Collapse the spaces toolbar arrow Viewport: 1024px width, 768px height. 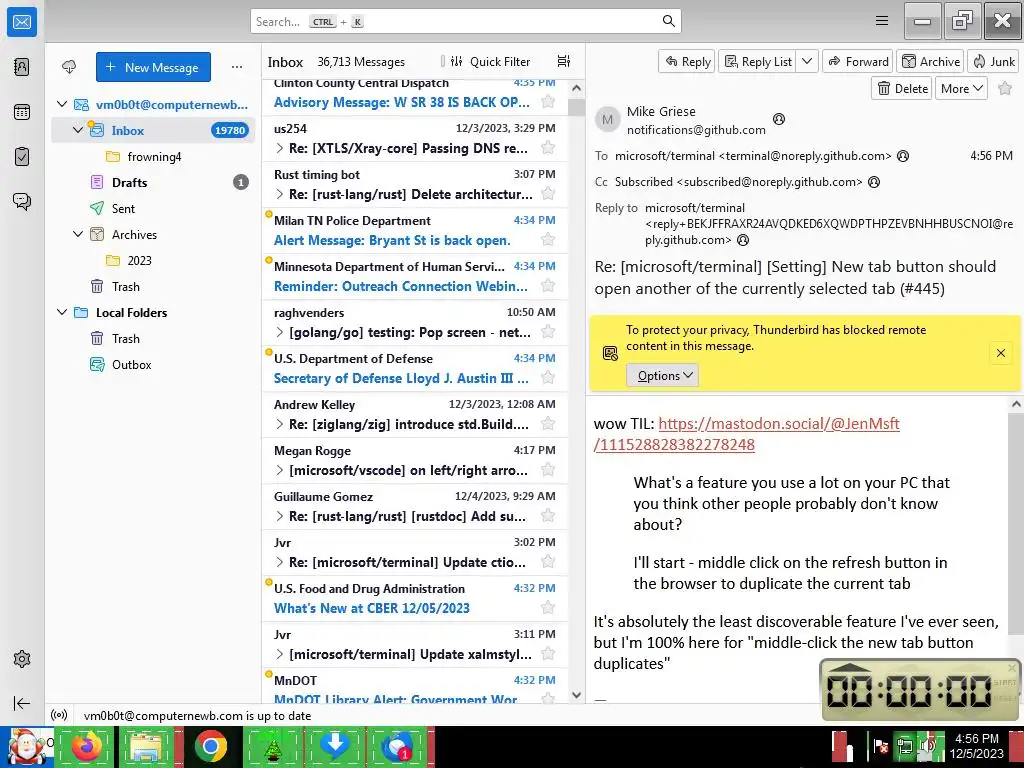click(22, 703)
